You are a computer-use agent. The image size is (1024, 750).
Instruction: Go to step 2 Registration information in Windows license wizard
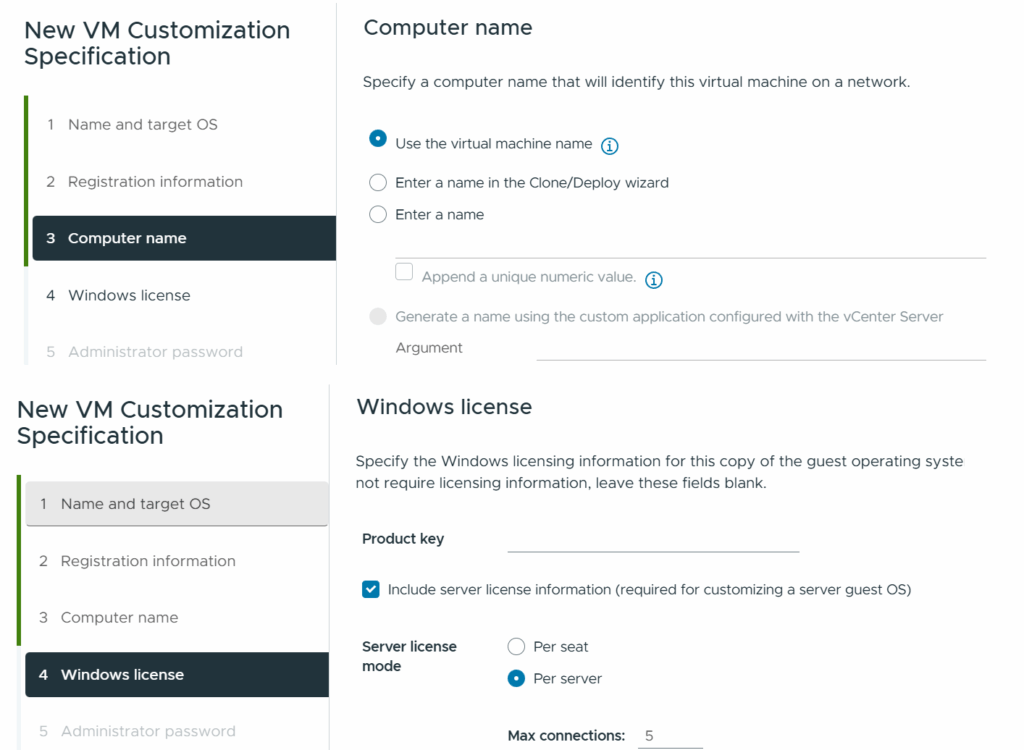177,561
